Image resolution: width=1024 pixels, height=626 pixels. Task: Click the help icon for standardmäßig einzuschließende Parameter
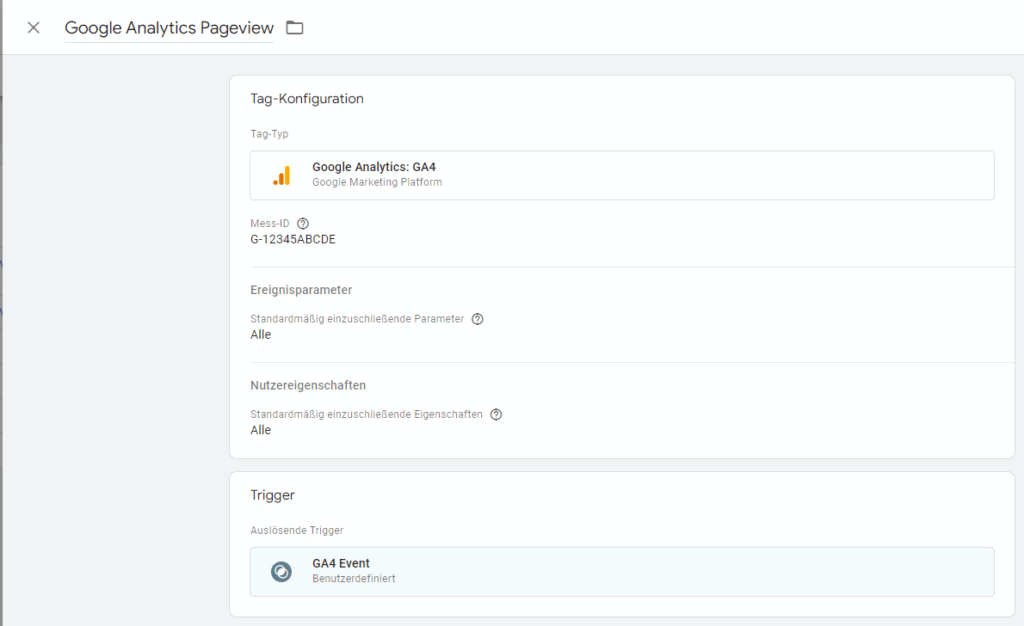[x=477, y=318]
